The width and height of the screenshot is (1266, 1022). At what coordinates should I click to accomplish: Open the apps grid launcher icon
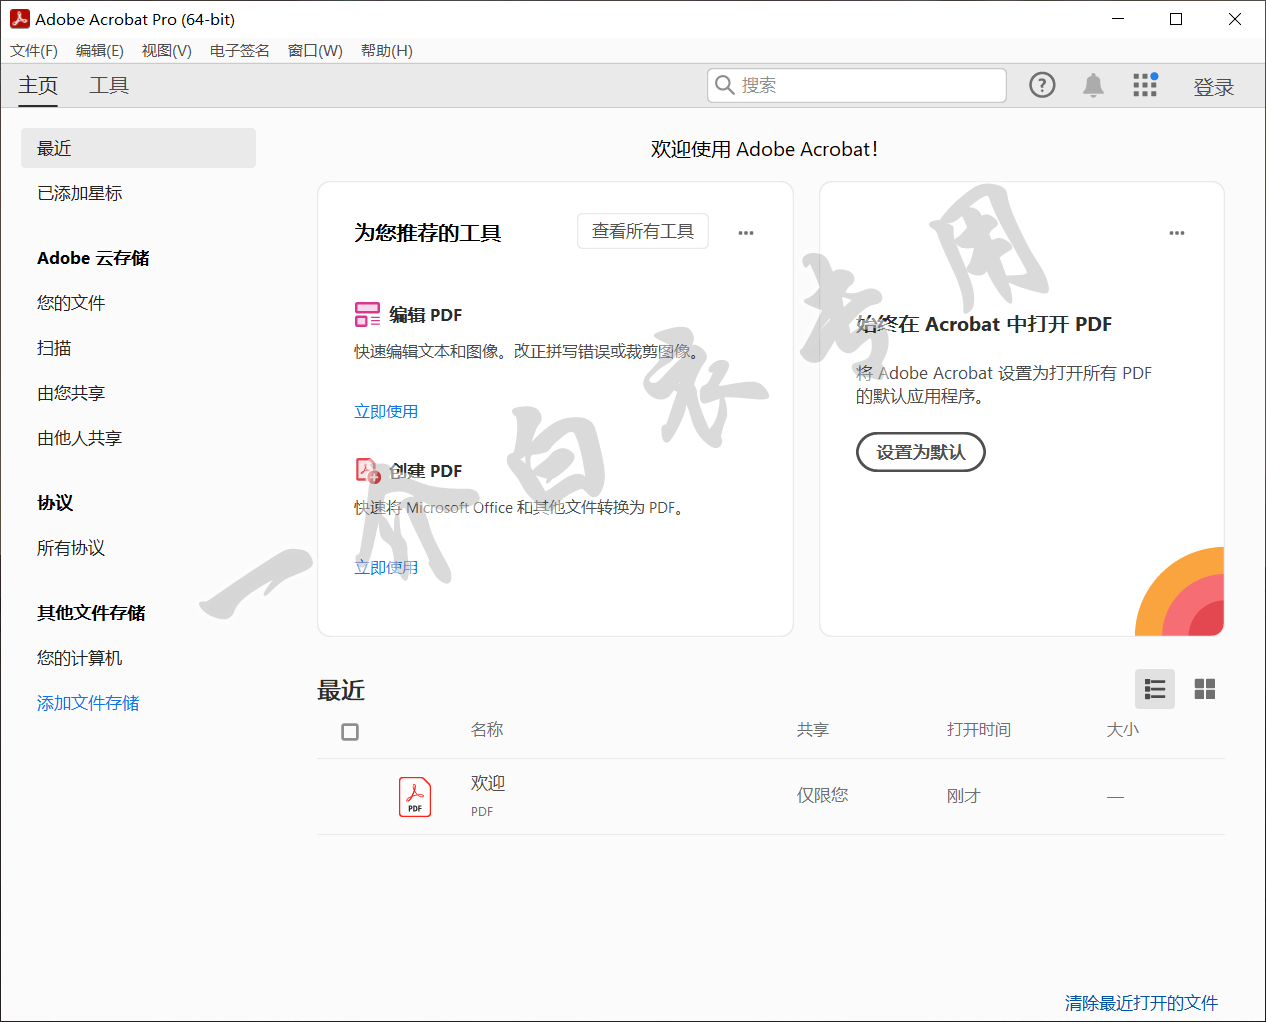(x=1145, y=85)
